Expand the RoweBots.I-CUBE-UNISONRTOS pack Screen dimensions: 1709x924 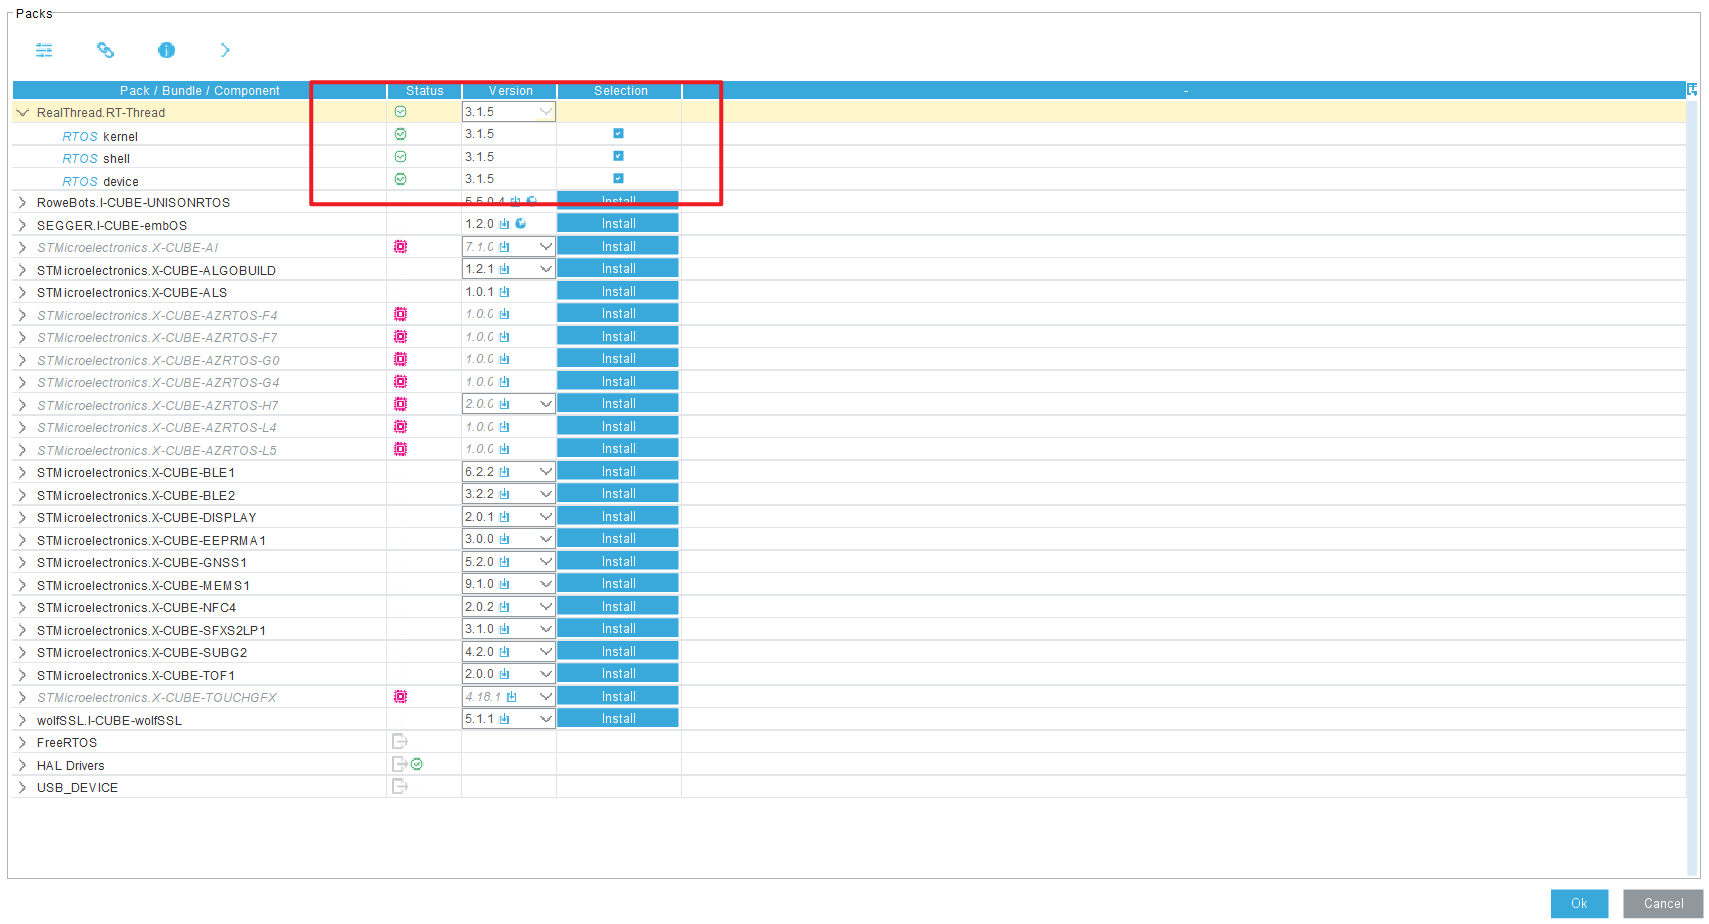22,202
